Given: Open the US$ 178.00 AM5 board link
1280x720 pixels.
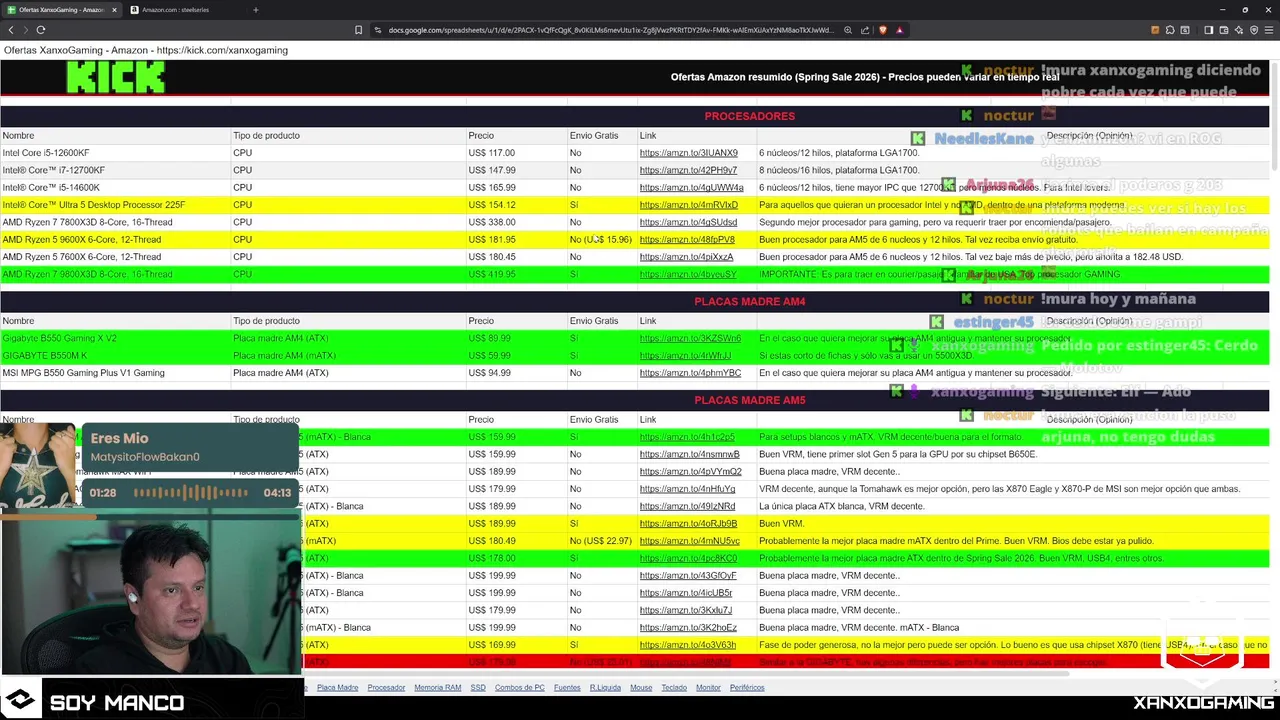Looking at the screenshot, I should [688, 558].
